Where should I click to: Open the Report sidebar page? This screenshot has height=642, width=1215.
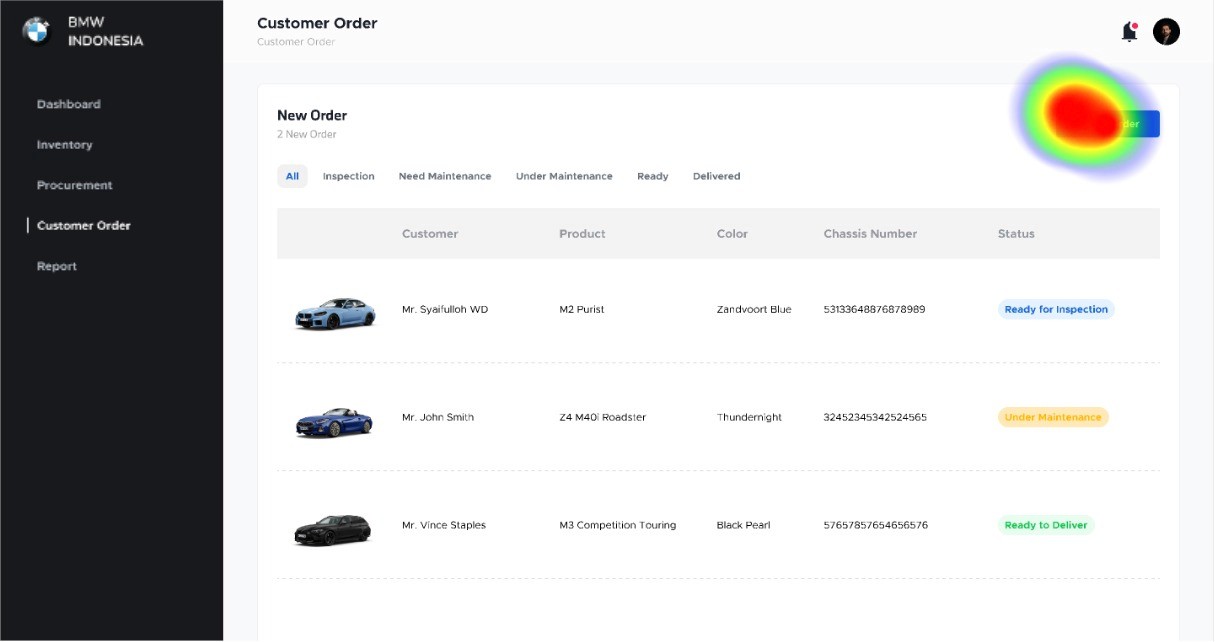(x=57, y=266)
